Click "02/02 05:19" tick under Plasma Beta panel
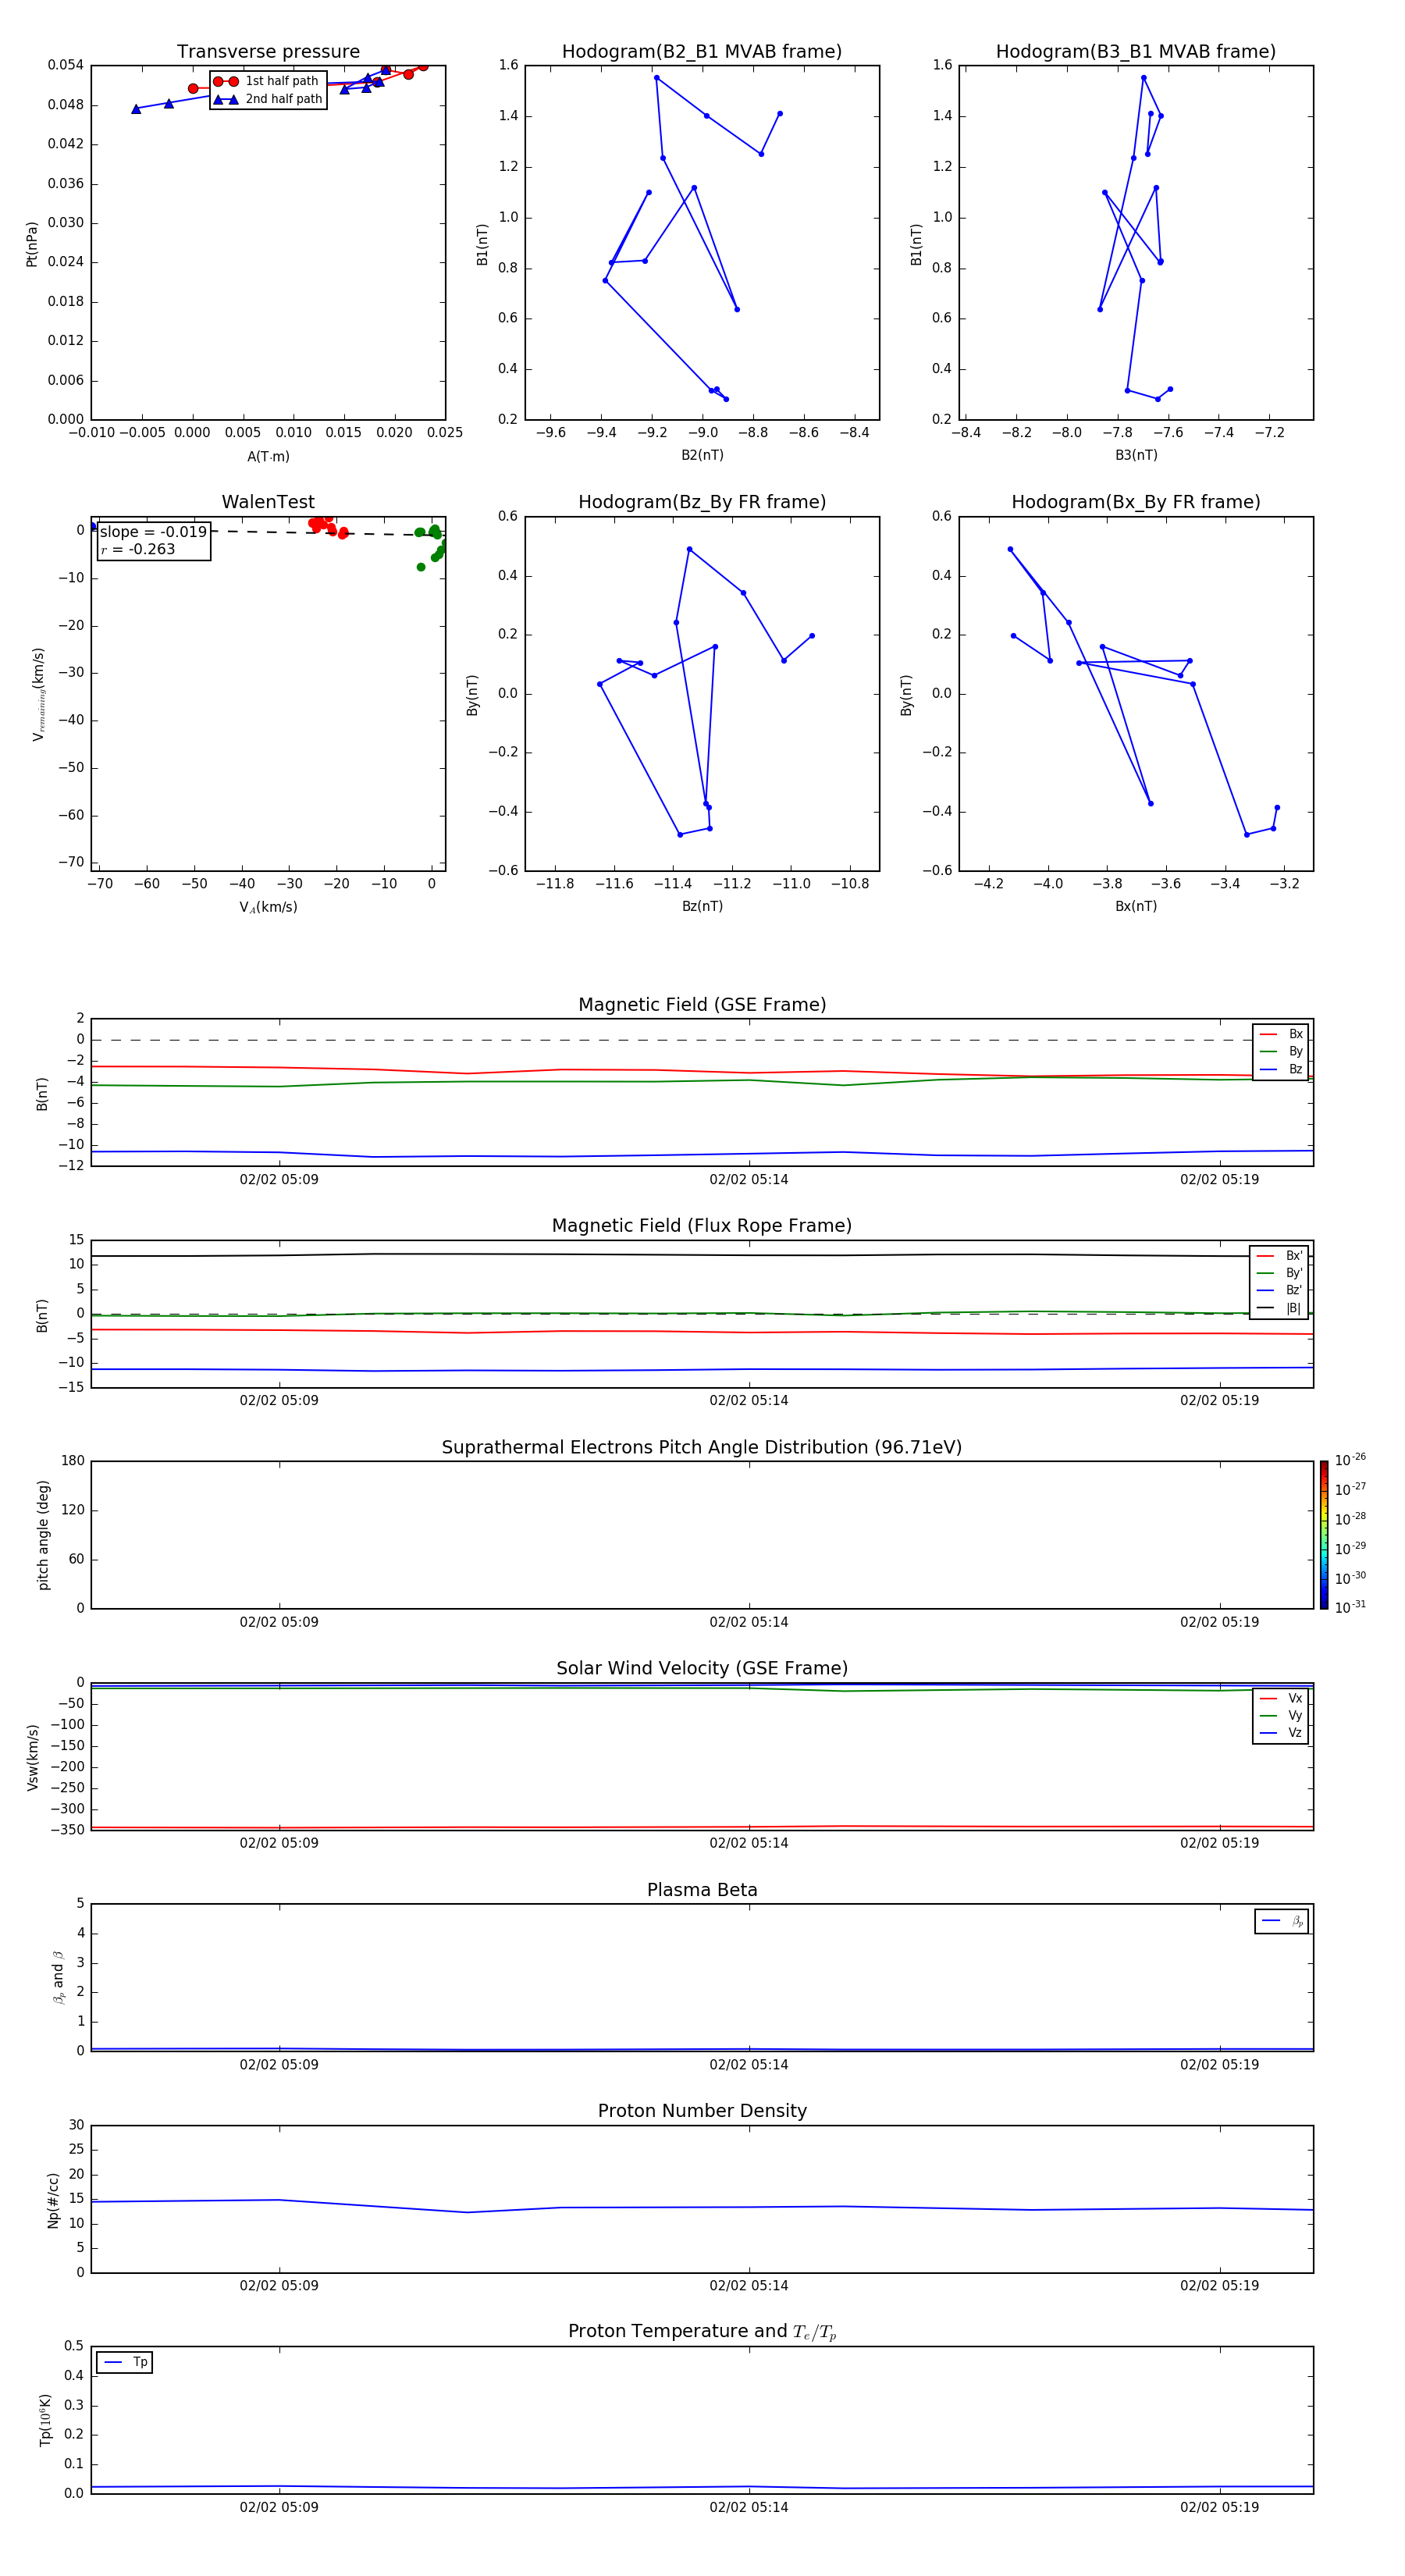Screen dimensions: 1405x2576 pos(1219,2065)
